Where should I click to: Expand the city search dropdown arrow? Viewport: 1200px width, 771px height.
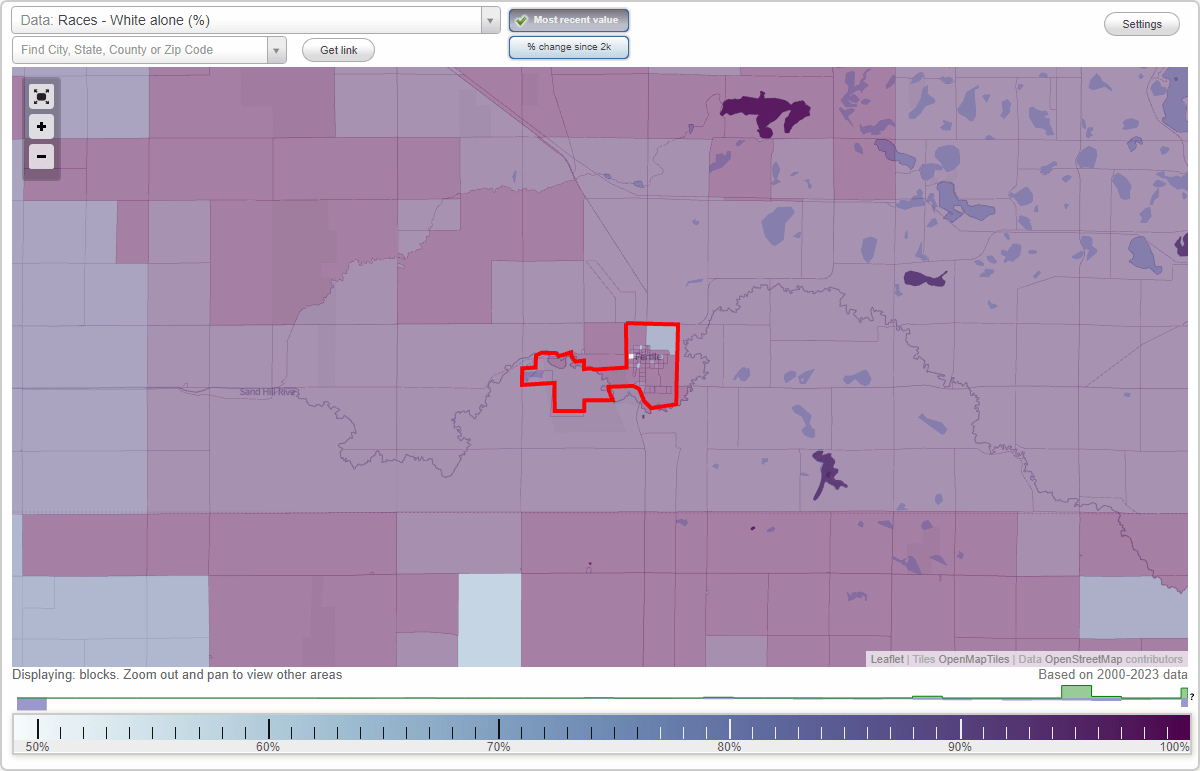(x=277, y=50)
